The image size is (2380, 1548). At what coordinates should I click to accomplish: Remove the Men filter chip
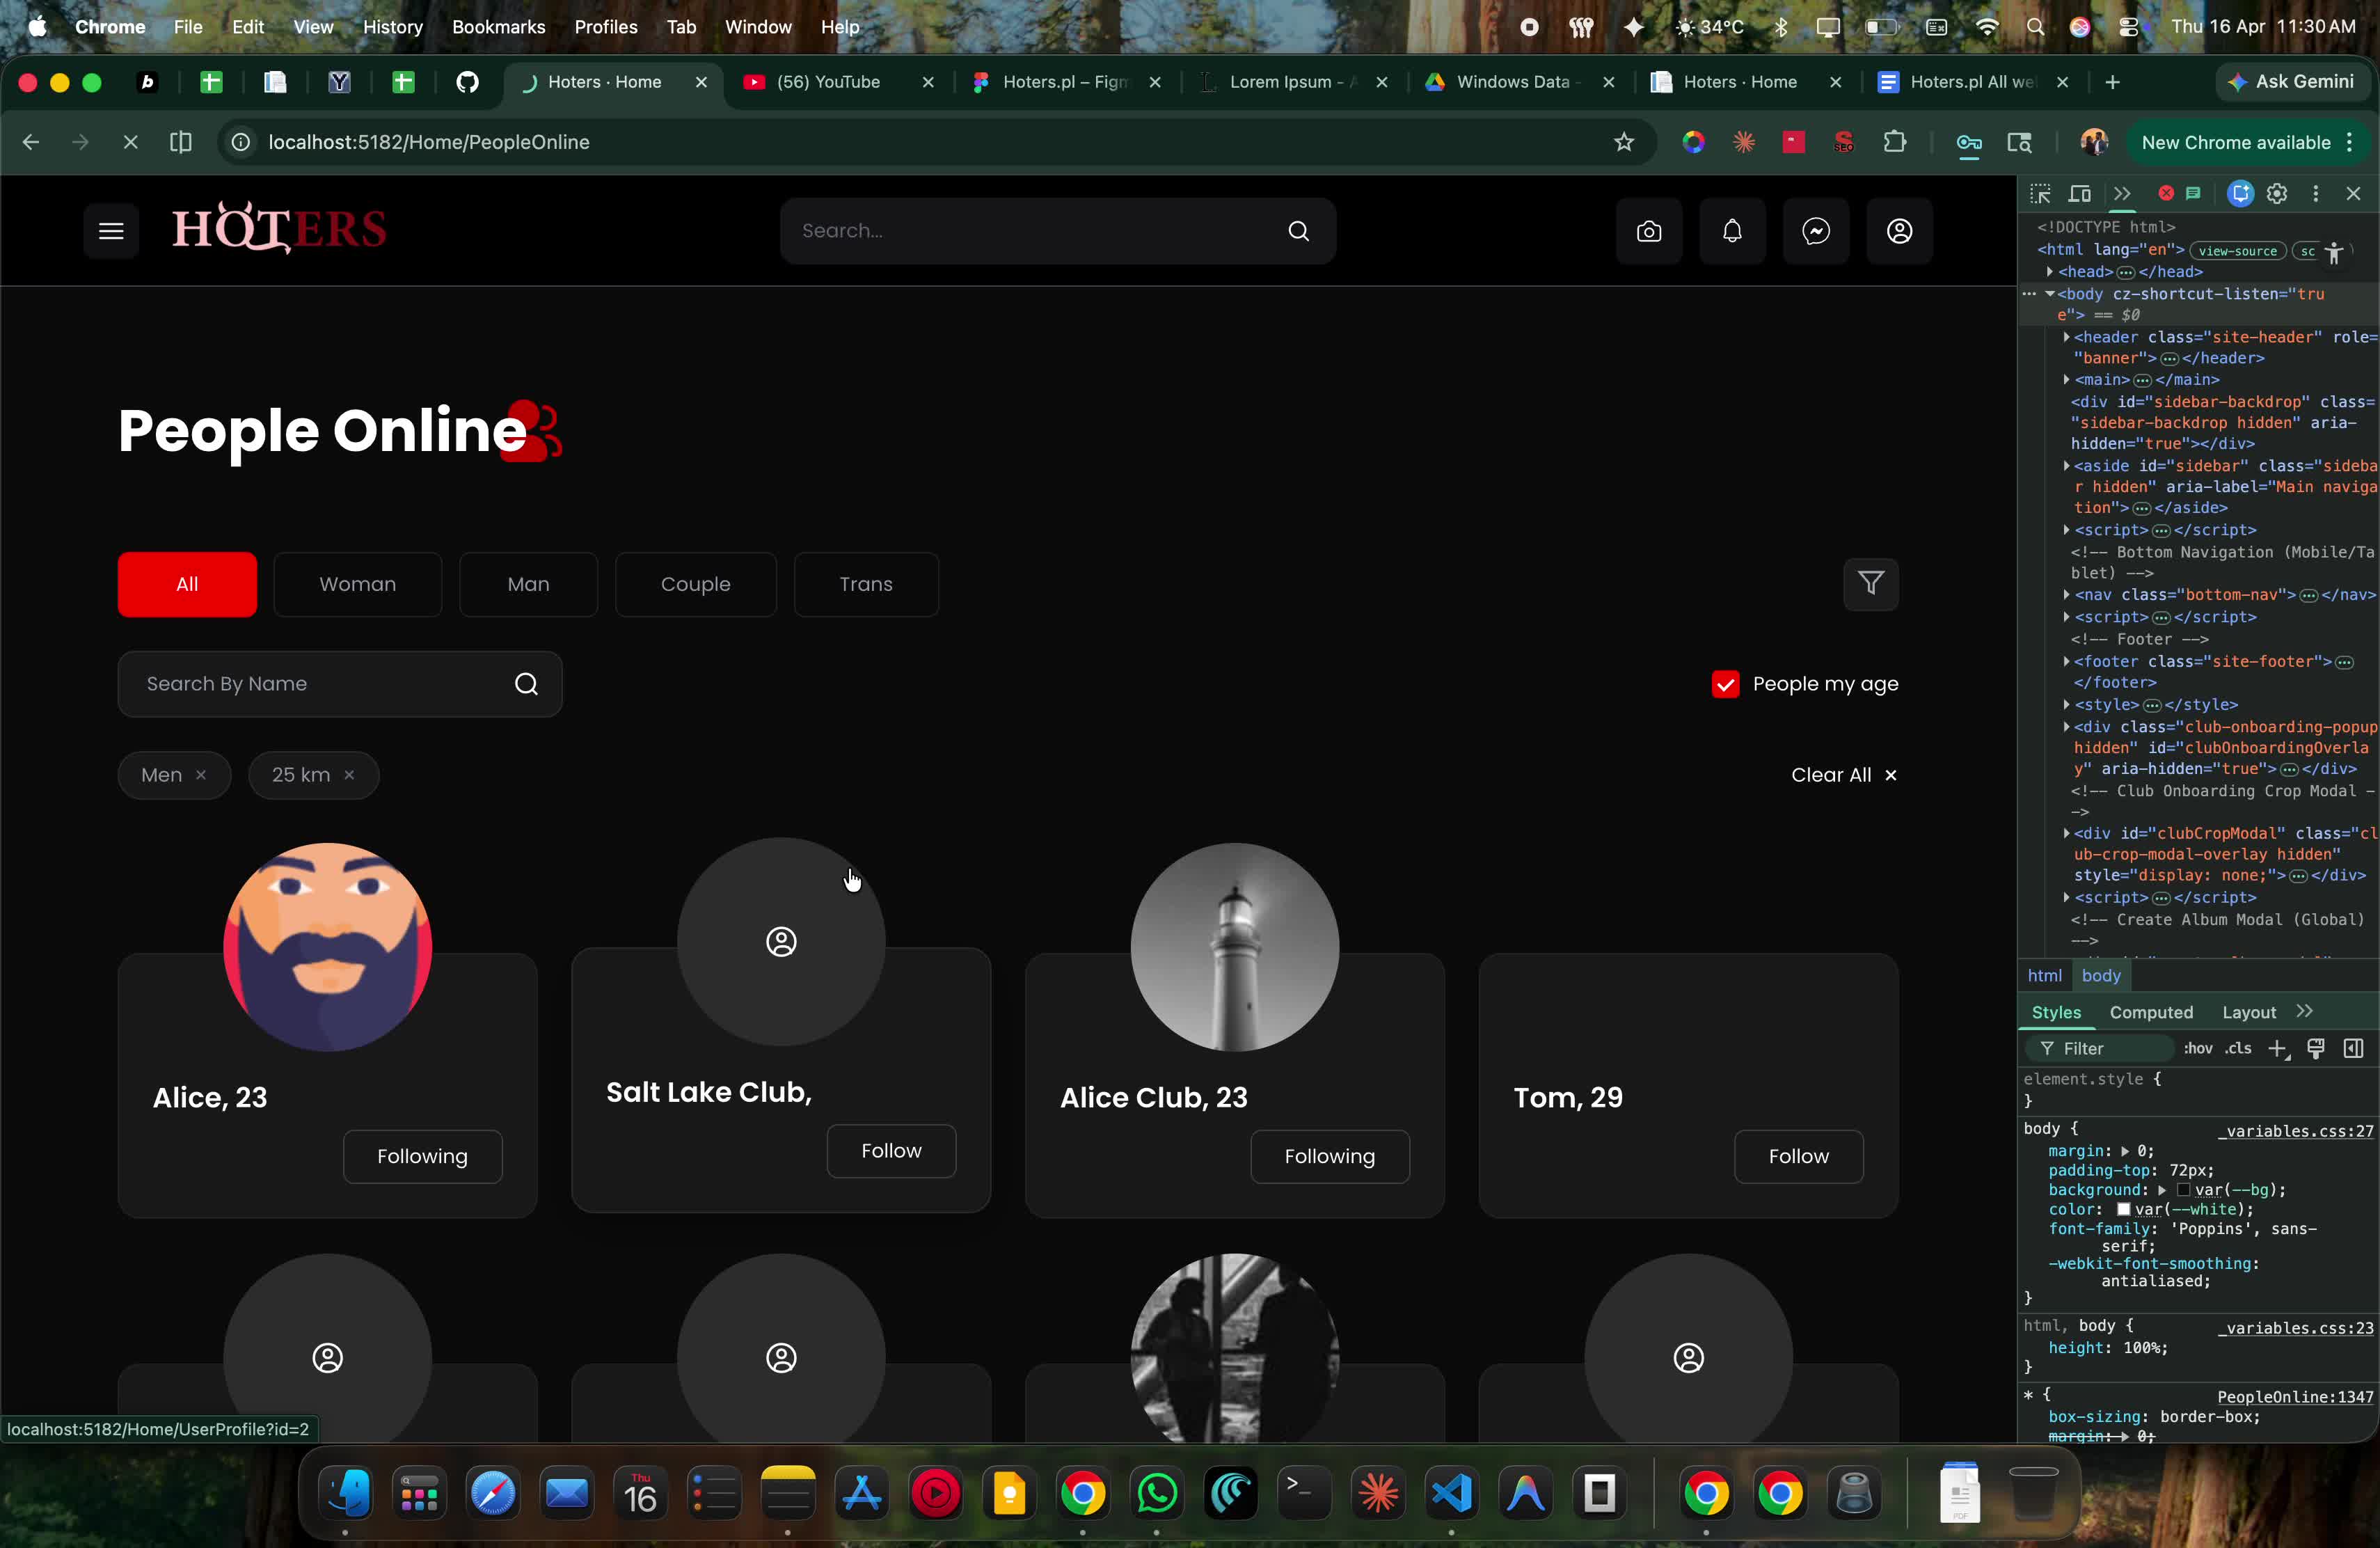[201, 775]
